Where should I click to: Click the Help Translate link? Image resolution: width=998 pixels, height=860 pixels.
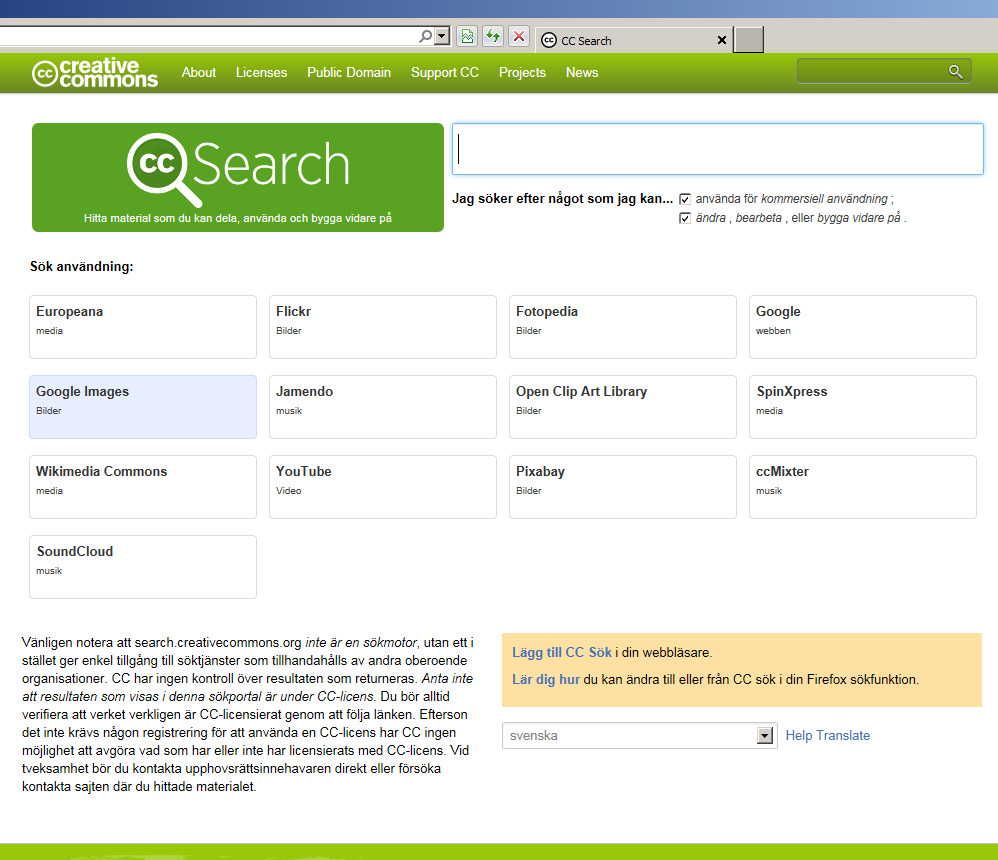pos(827,735)
